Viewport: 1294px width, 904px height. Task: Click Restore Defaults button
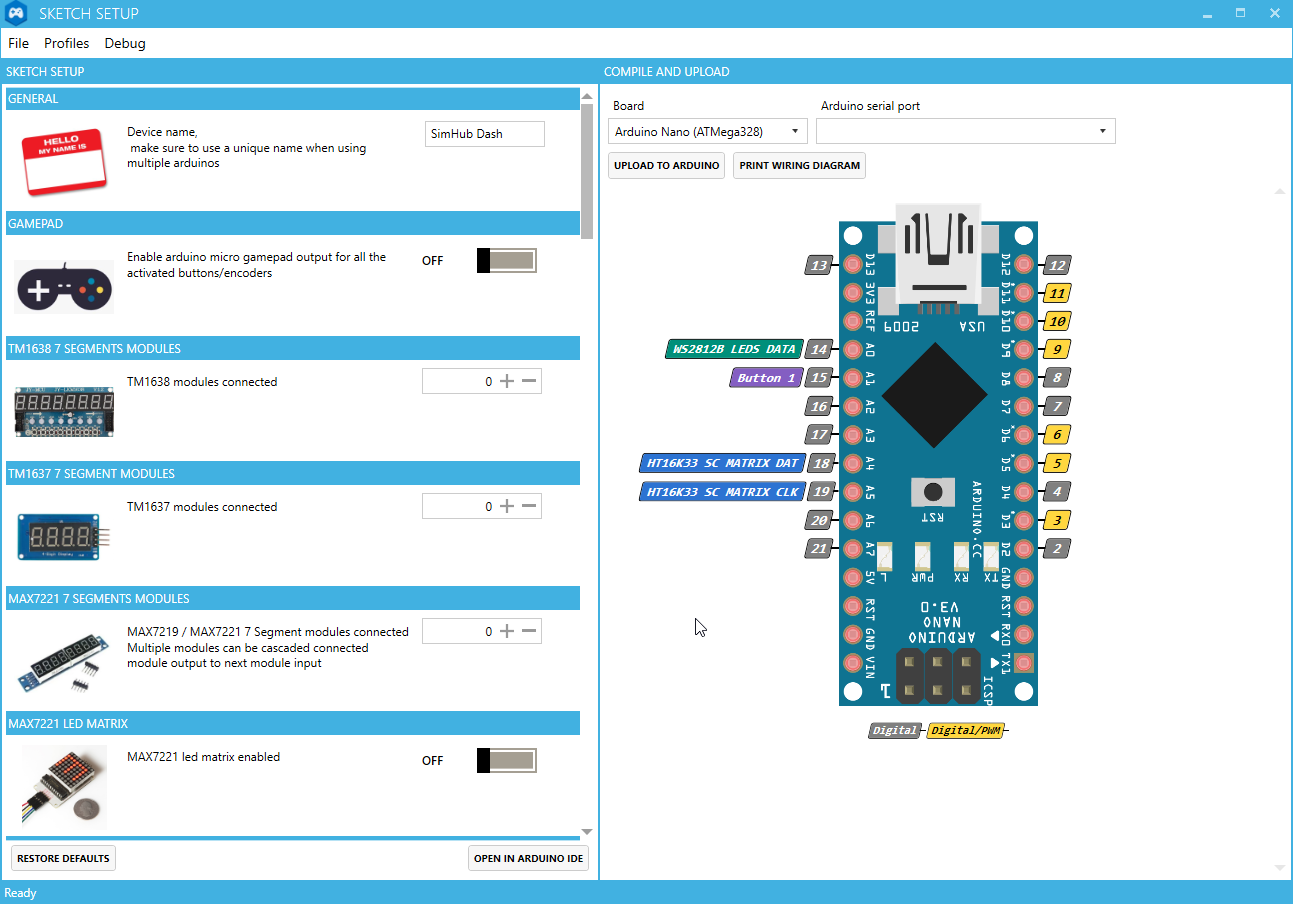(63, 858)
